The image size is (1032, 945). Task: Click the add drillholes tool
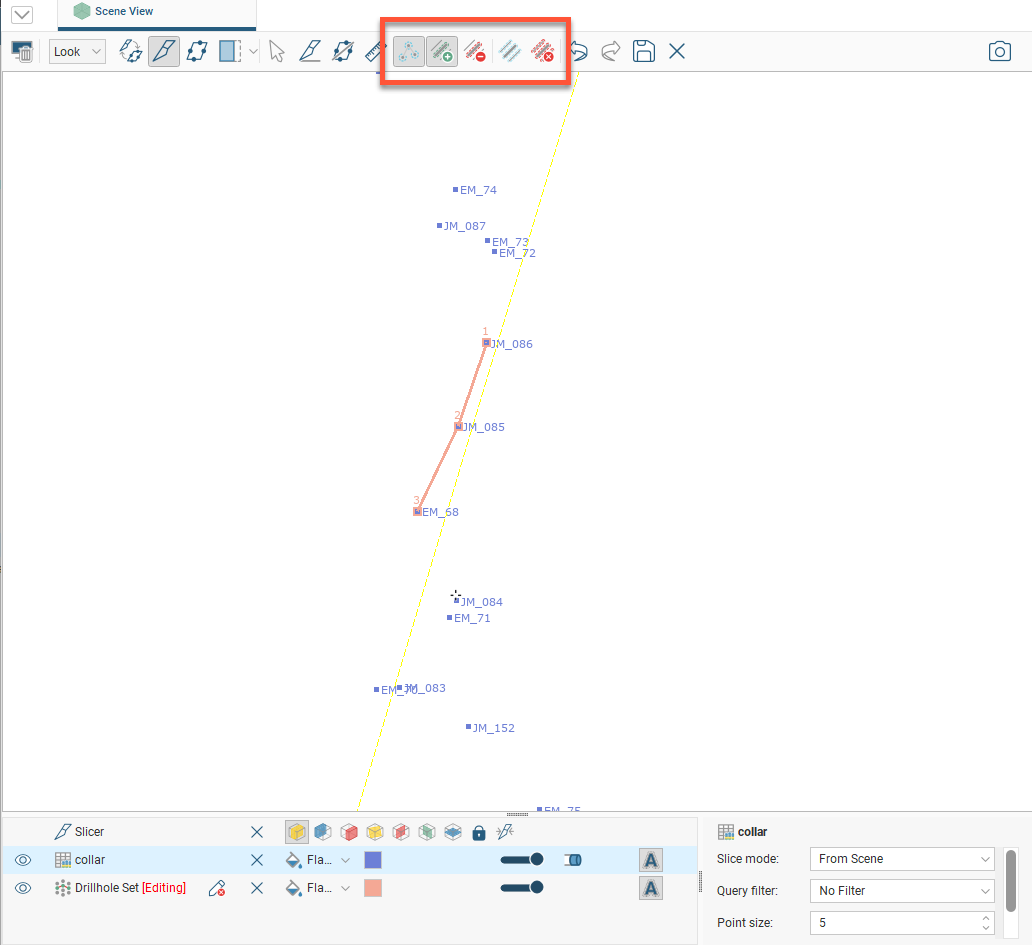(442, 51)
